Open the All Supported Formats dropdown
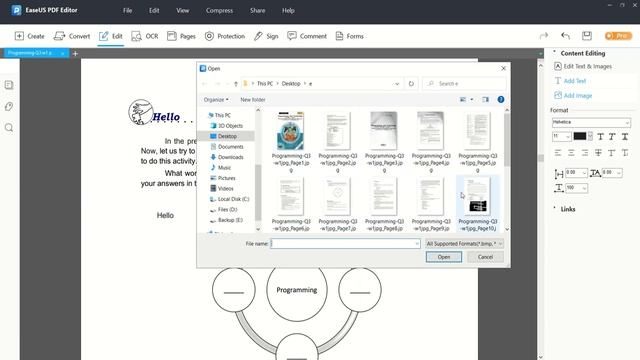This screenshot has width=640, height=360. point(464,244)
